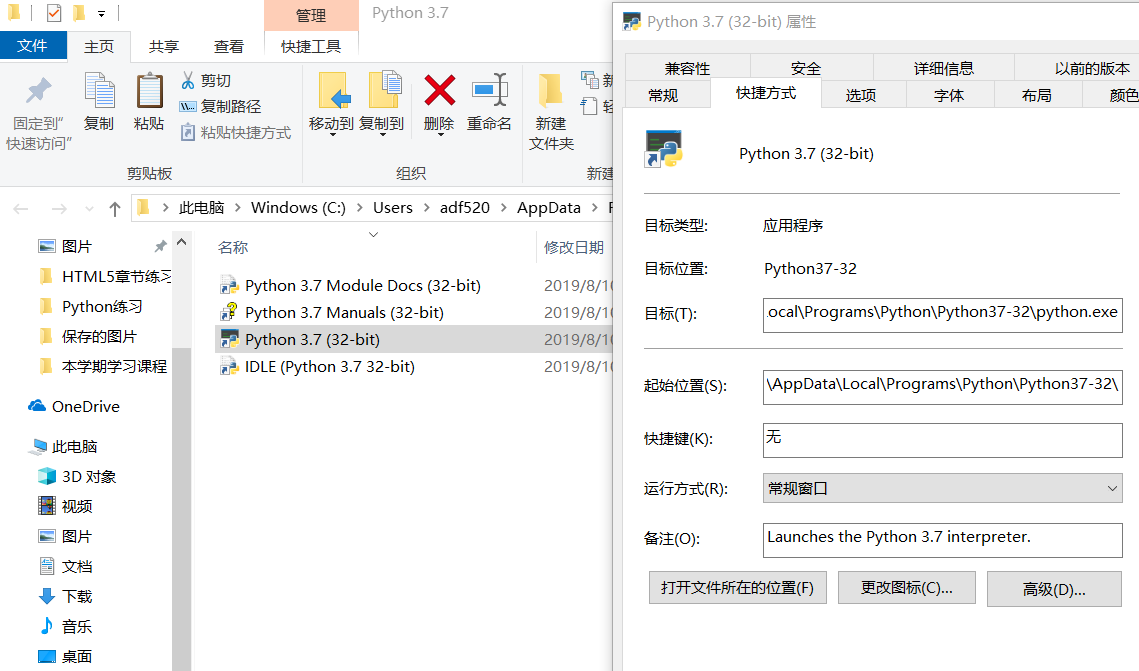Click the Shortcut key (快捷键) field

click(x=942, y=440)
